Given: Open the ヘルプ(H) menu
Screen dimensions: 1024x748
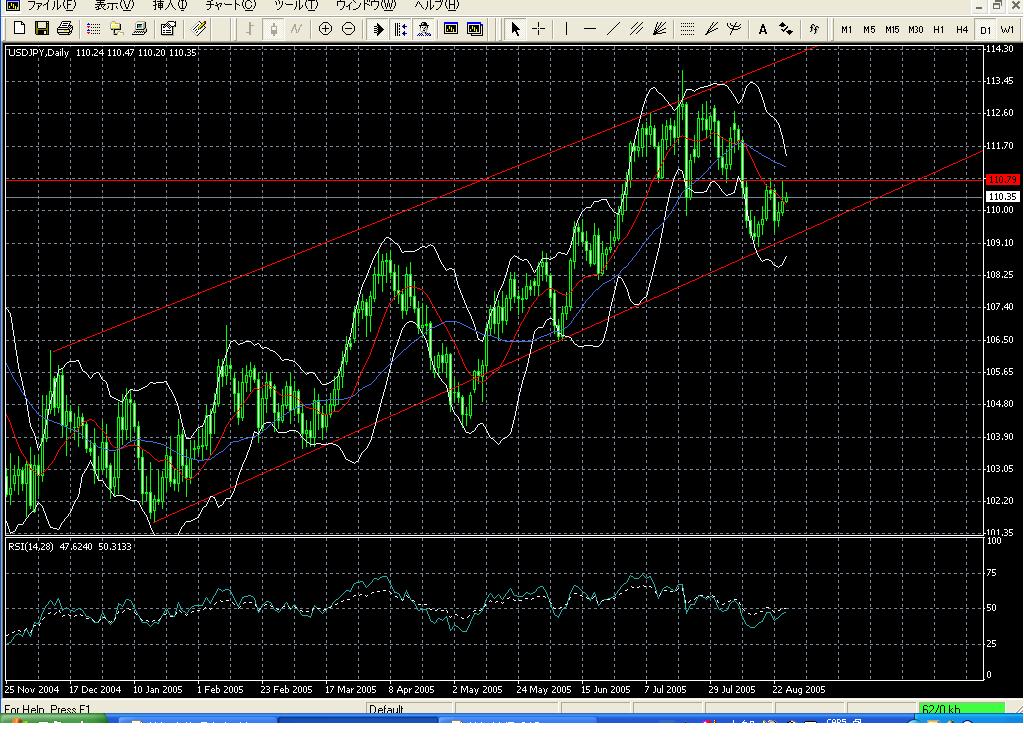Looking at the screenshot, I should [436, 6].
